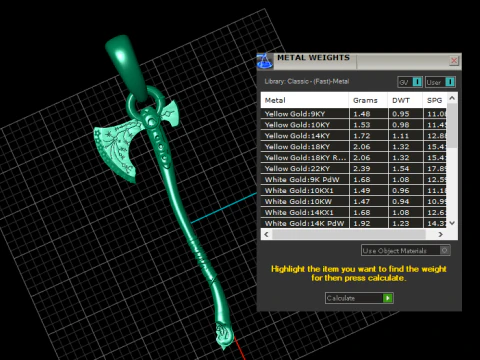Click the Metal Weights scale icon
Screen dimensions: 480x360
point(265,61)
